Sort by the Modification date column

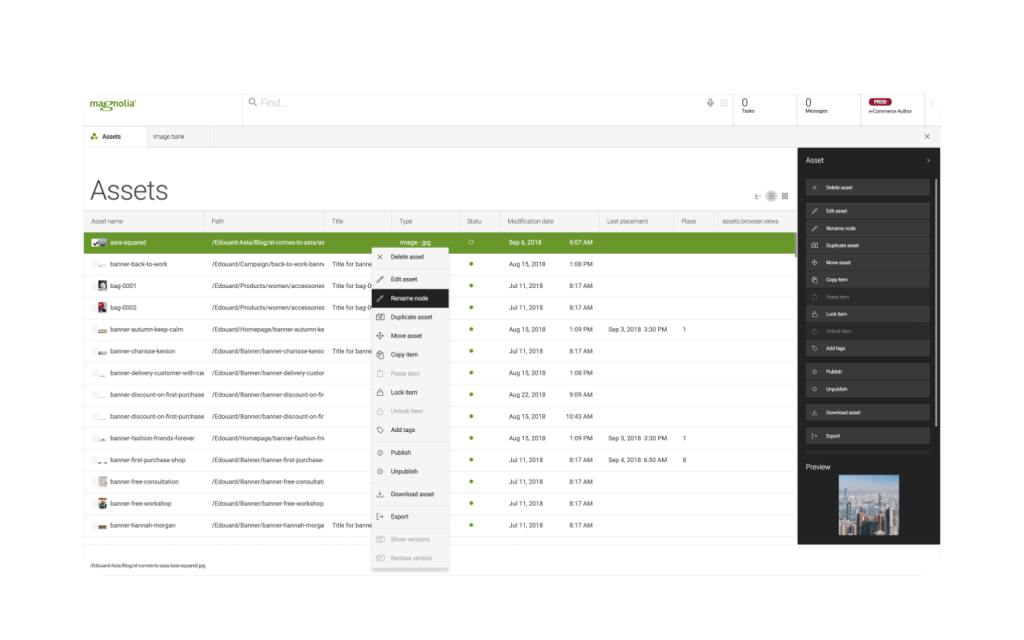530,221
